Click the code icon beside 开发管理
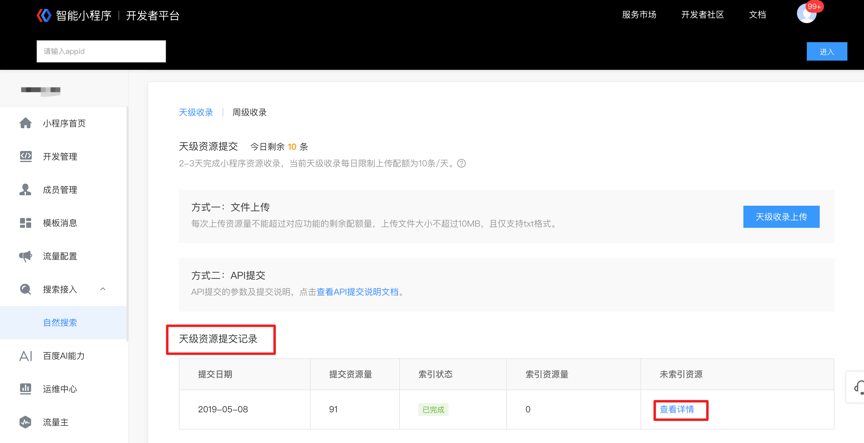 (25, 156)
